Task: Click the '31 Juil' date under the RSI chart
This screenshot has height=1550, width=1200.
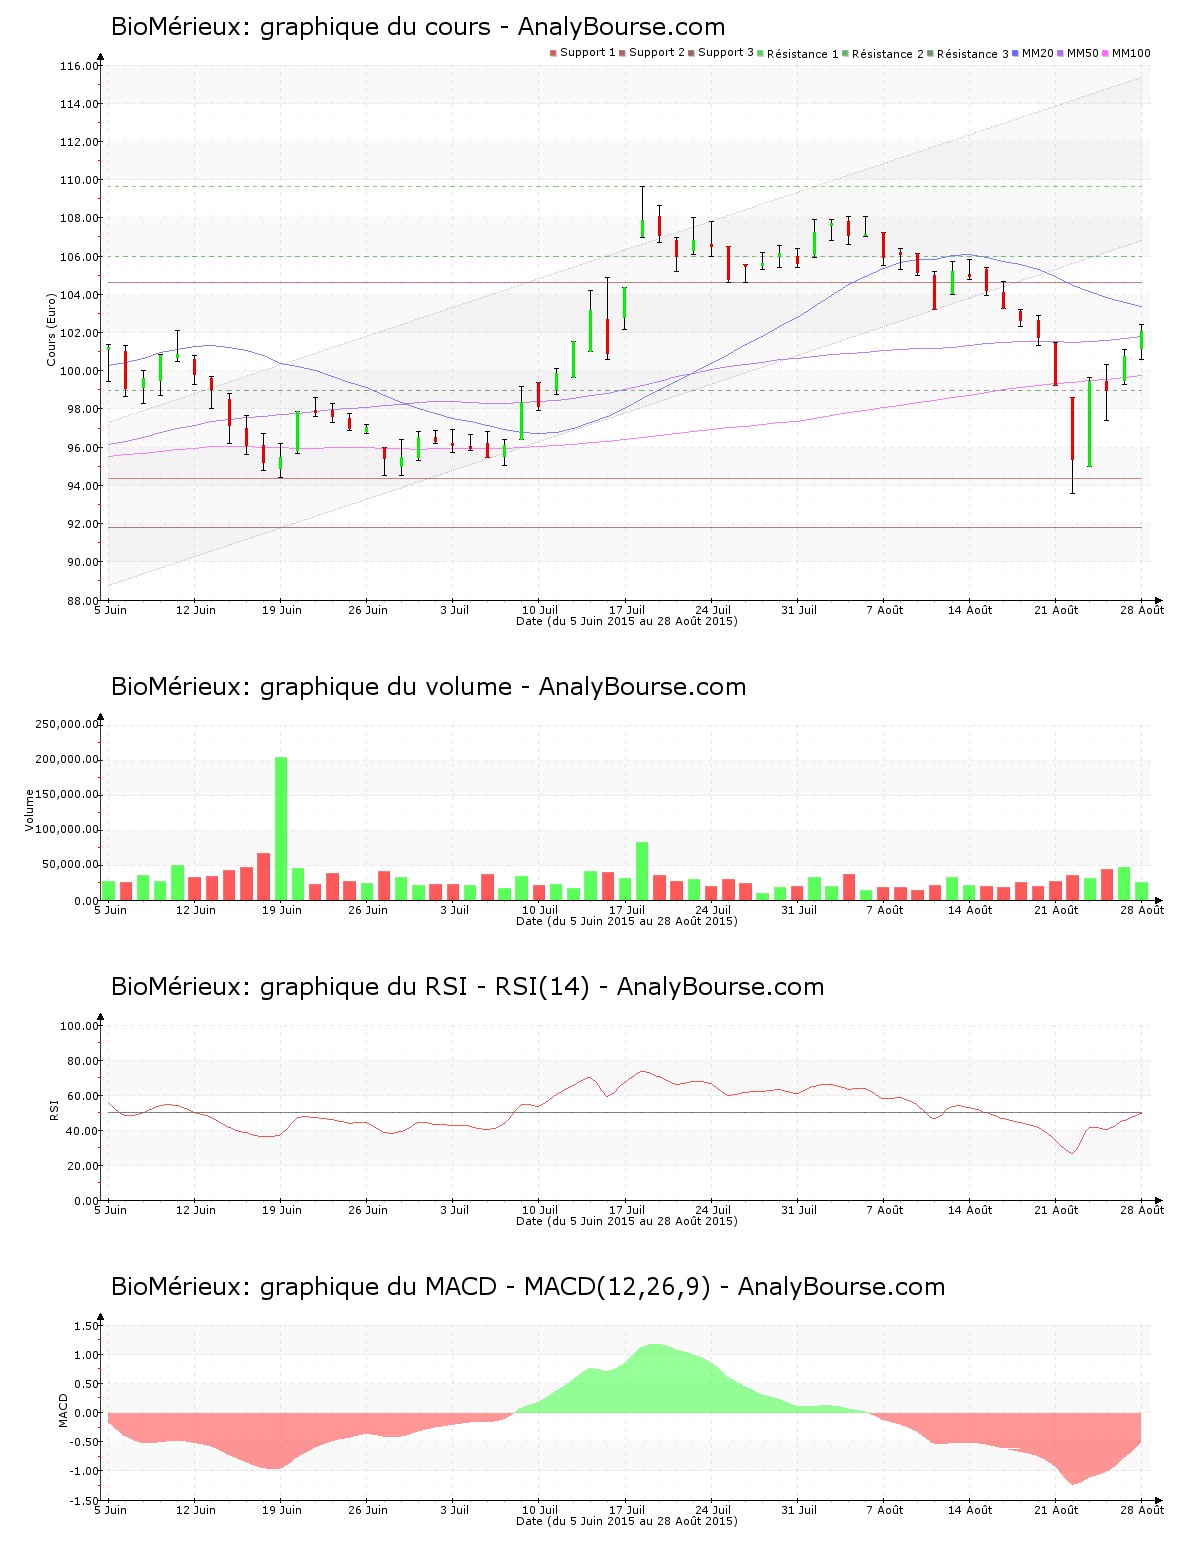Action: click(799, 1210)
